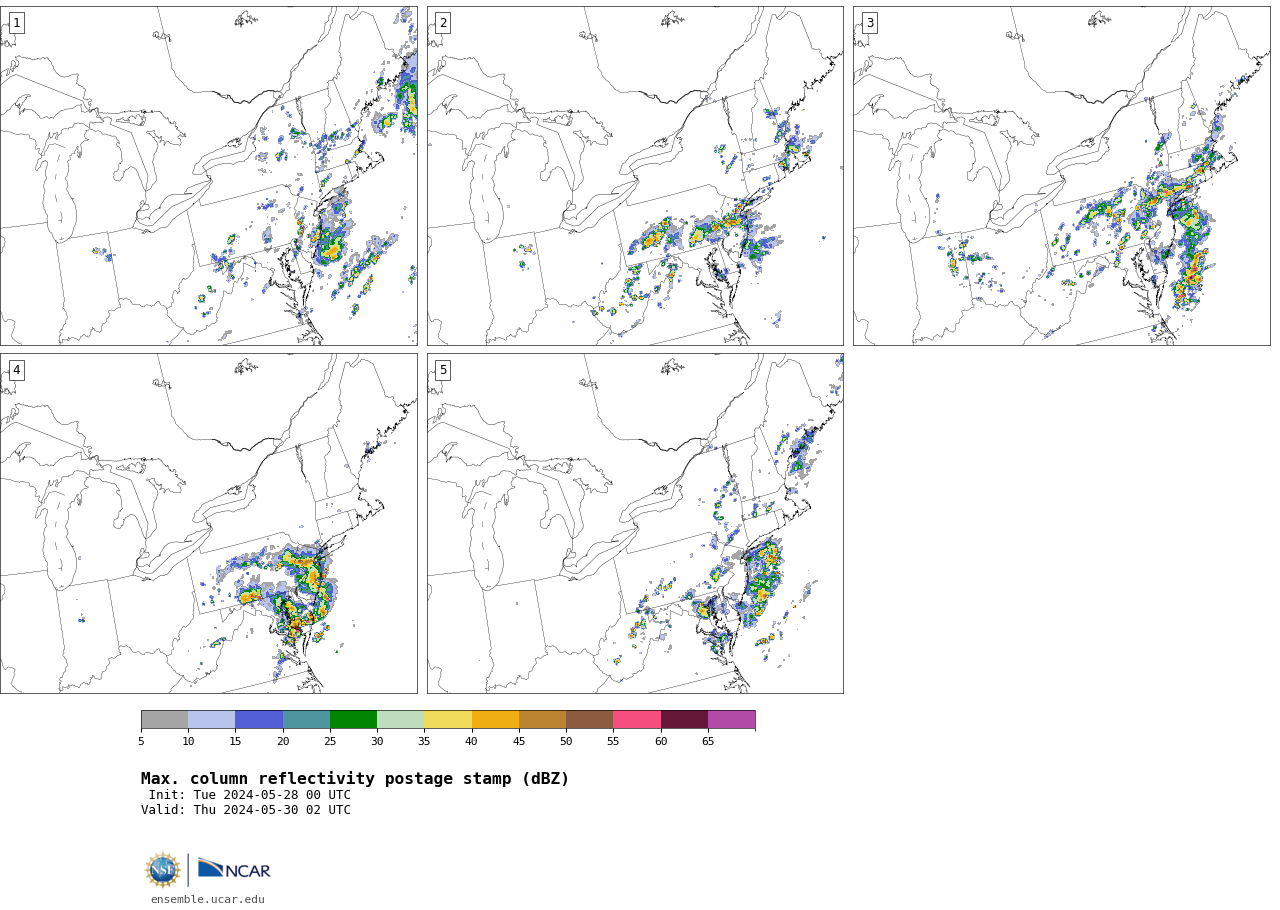Click the orange 40-45 dBZ swatch
1280x910 pixels.
[x=495, y=720]
